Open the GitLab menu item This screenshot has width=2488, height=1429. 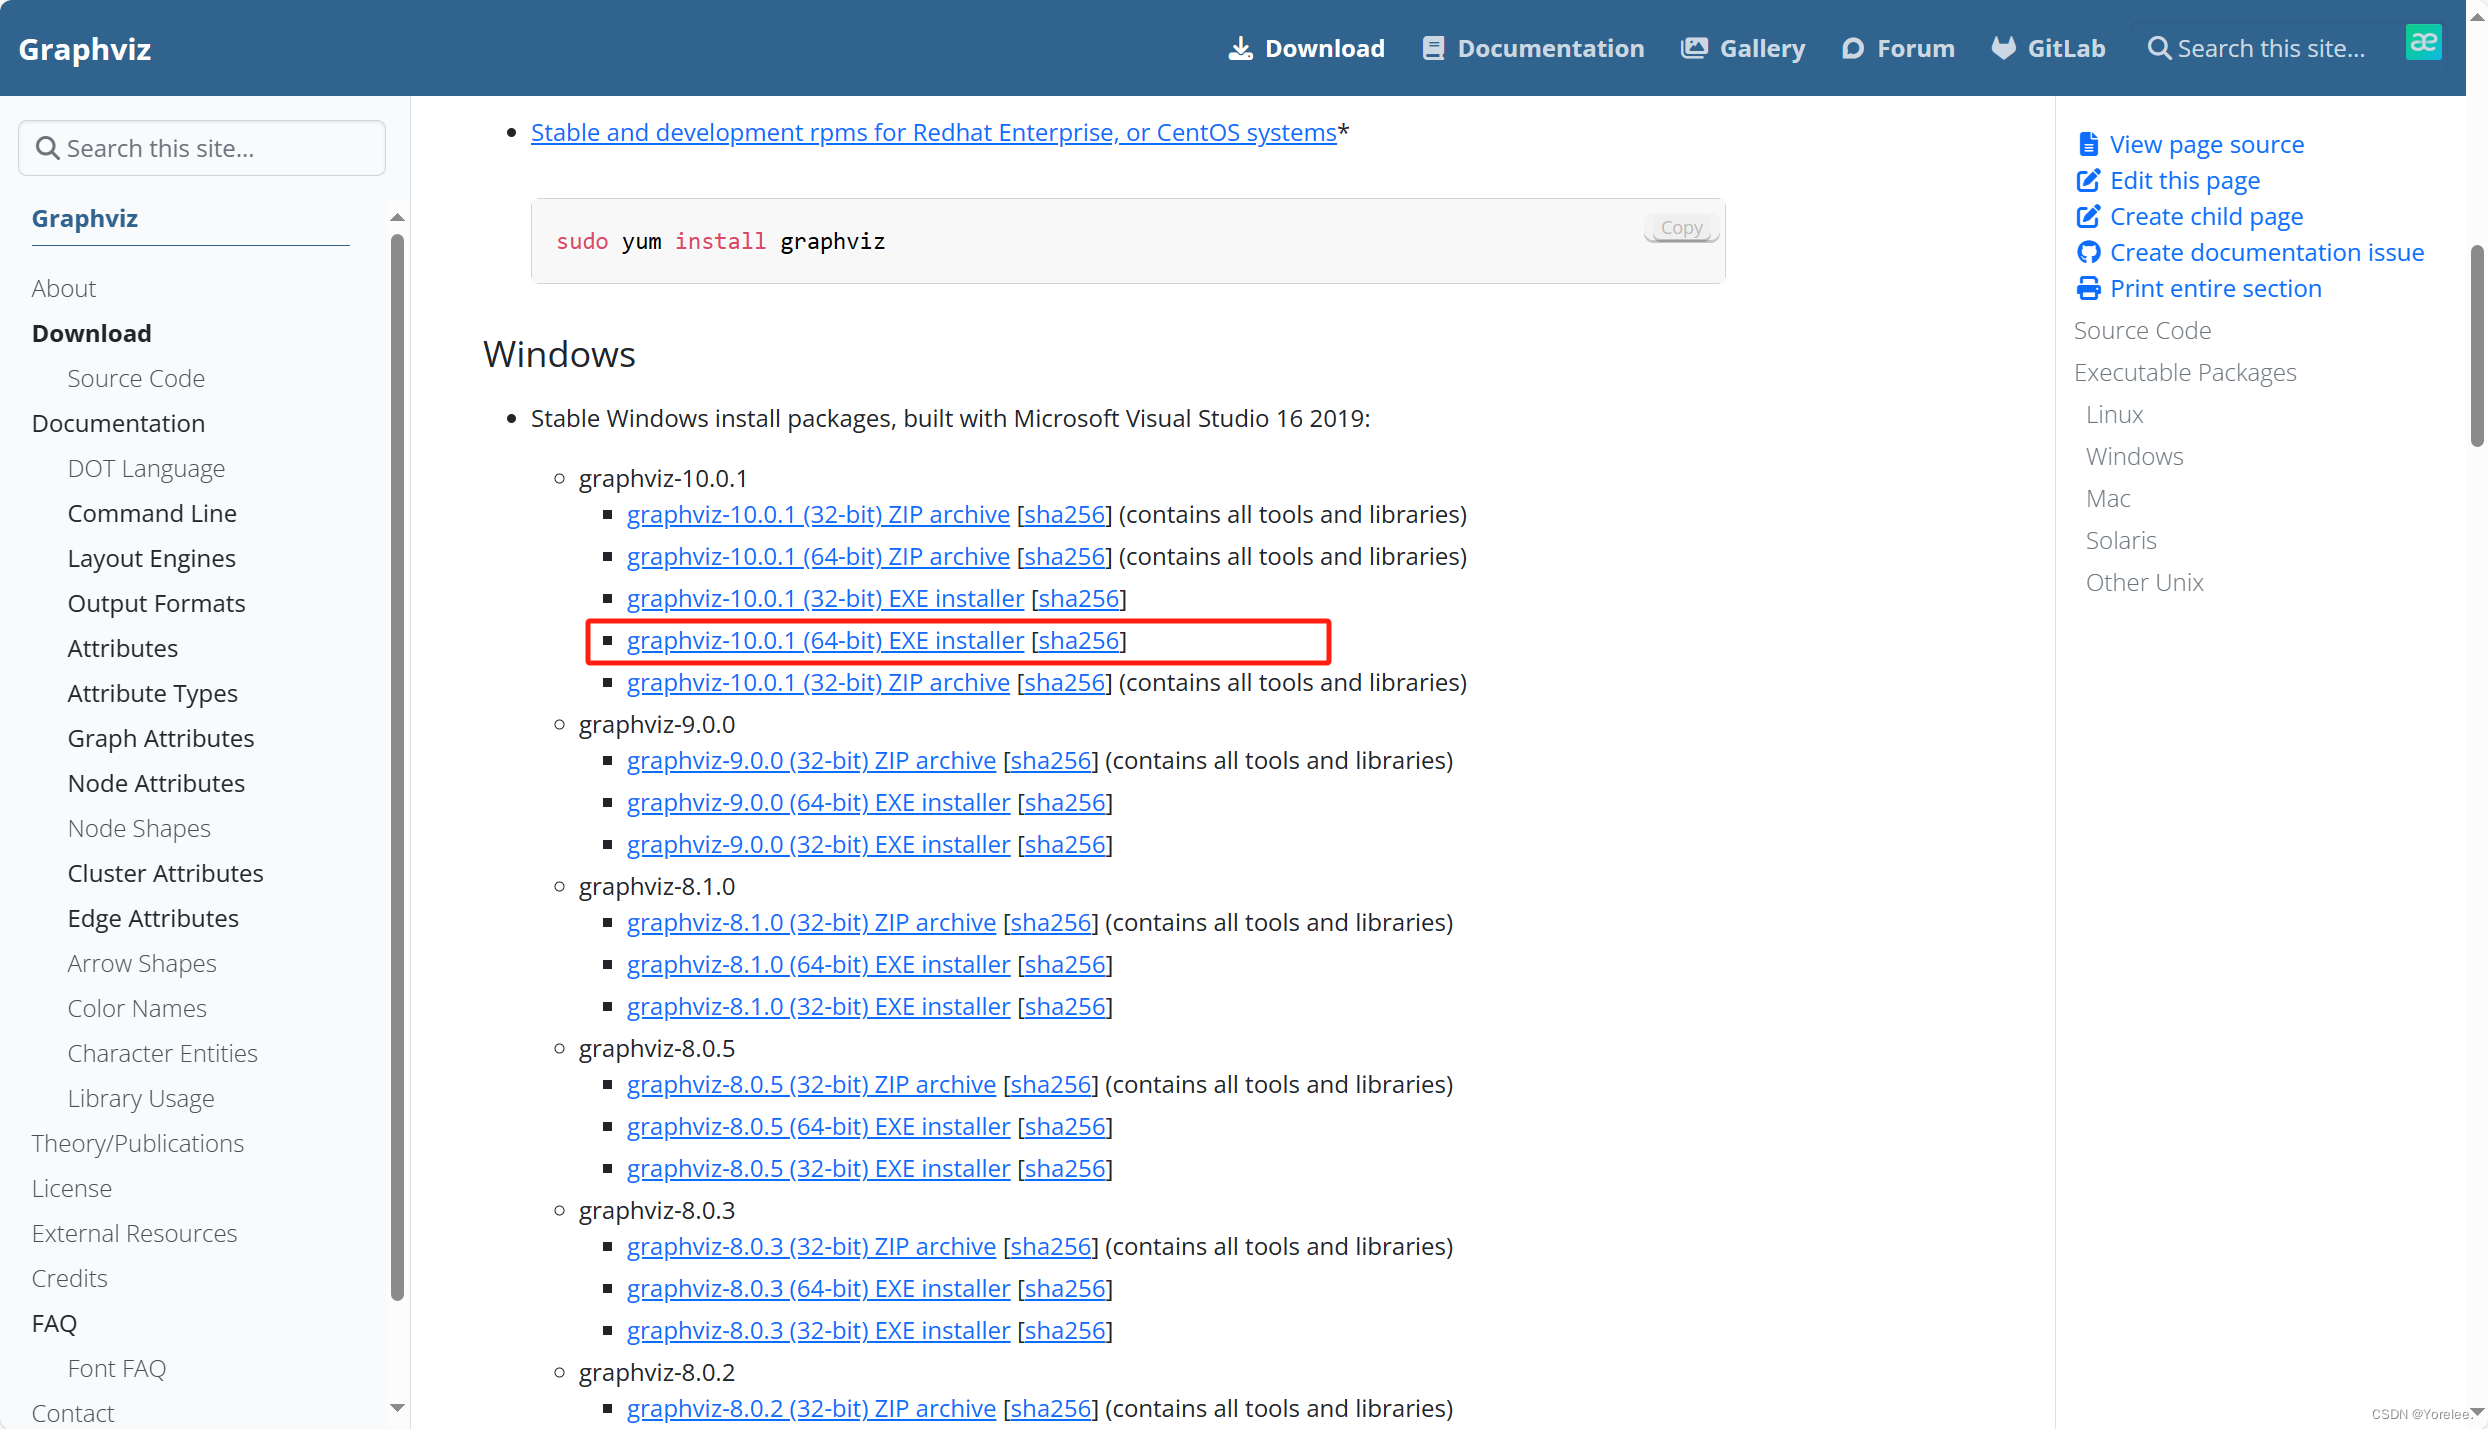pyautogui.click(x=2048, y=48)
